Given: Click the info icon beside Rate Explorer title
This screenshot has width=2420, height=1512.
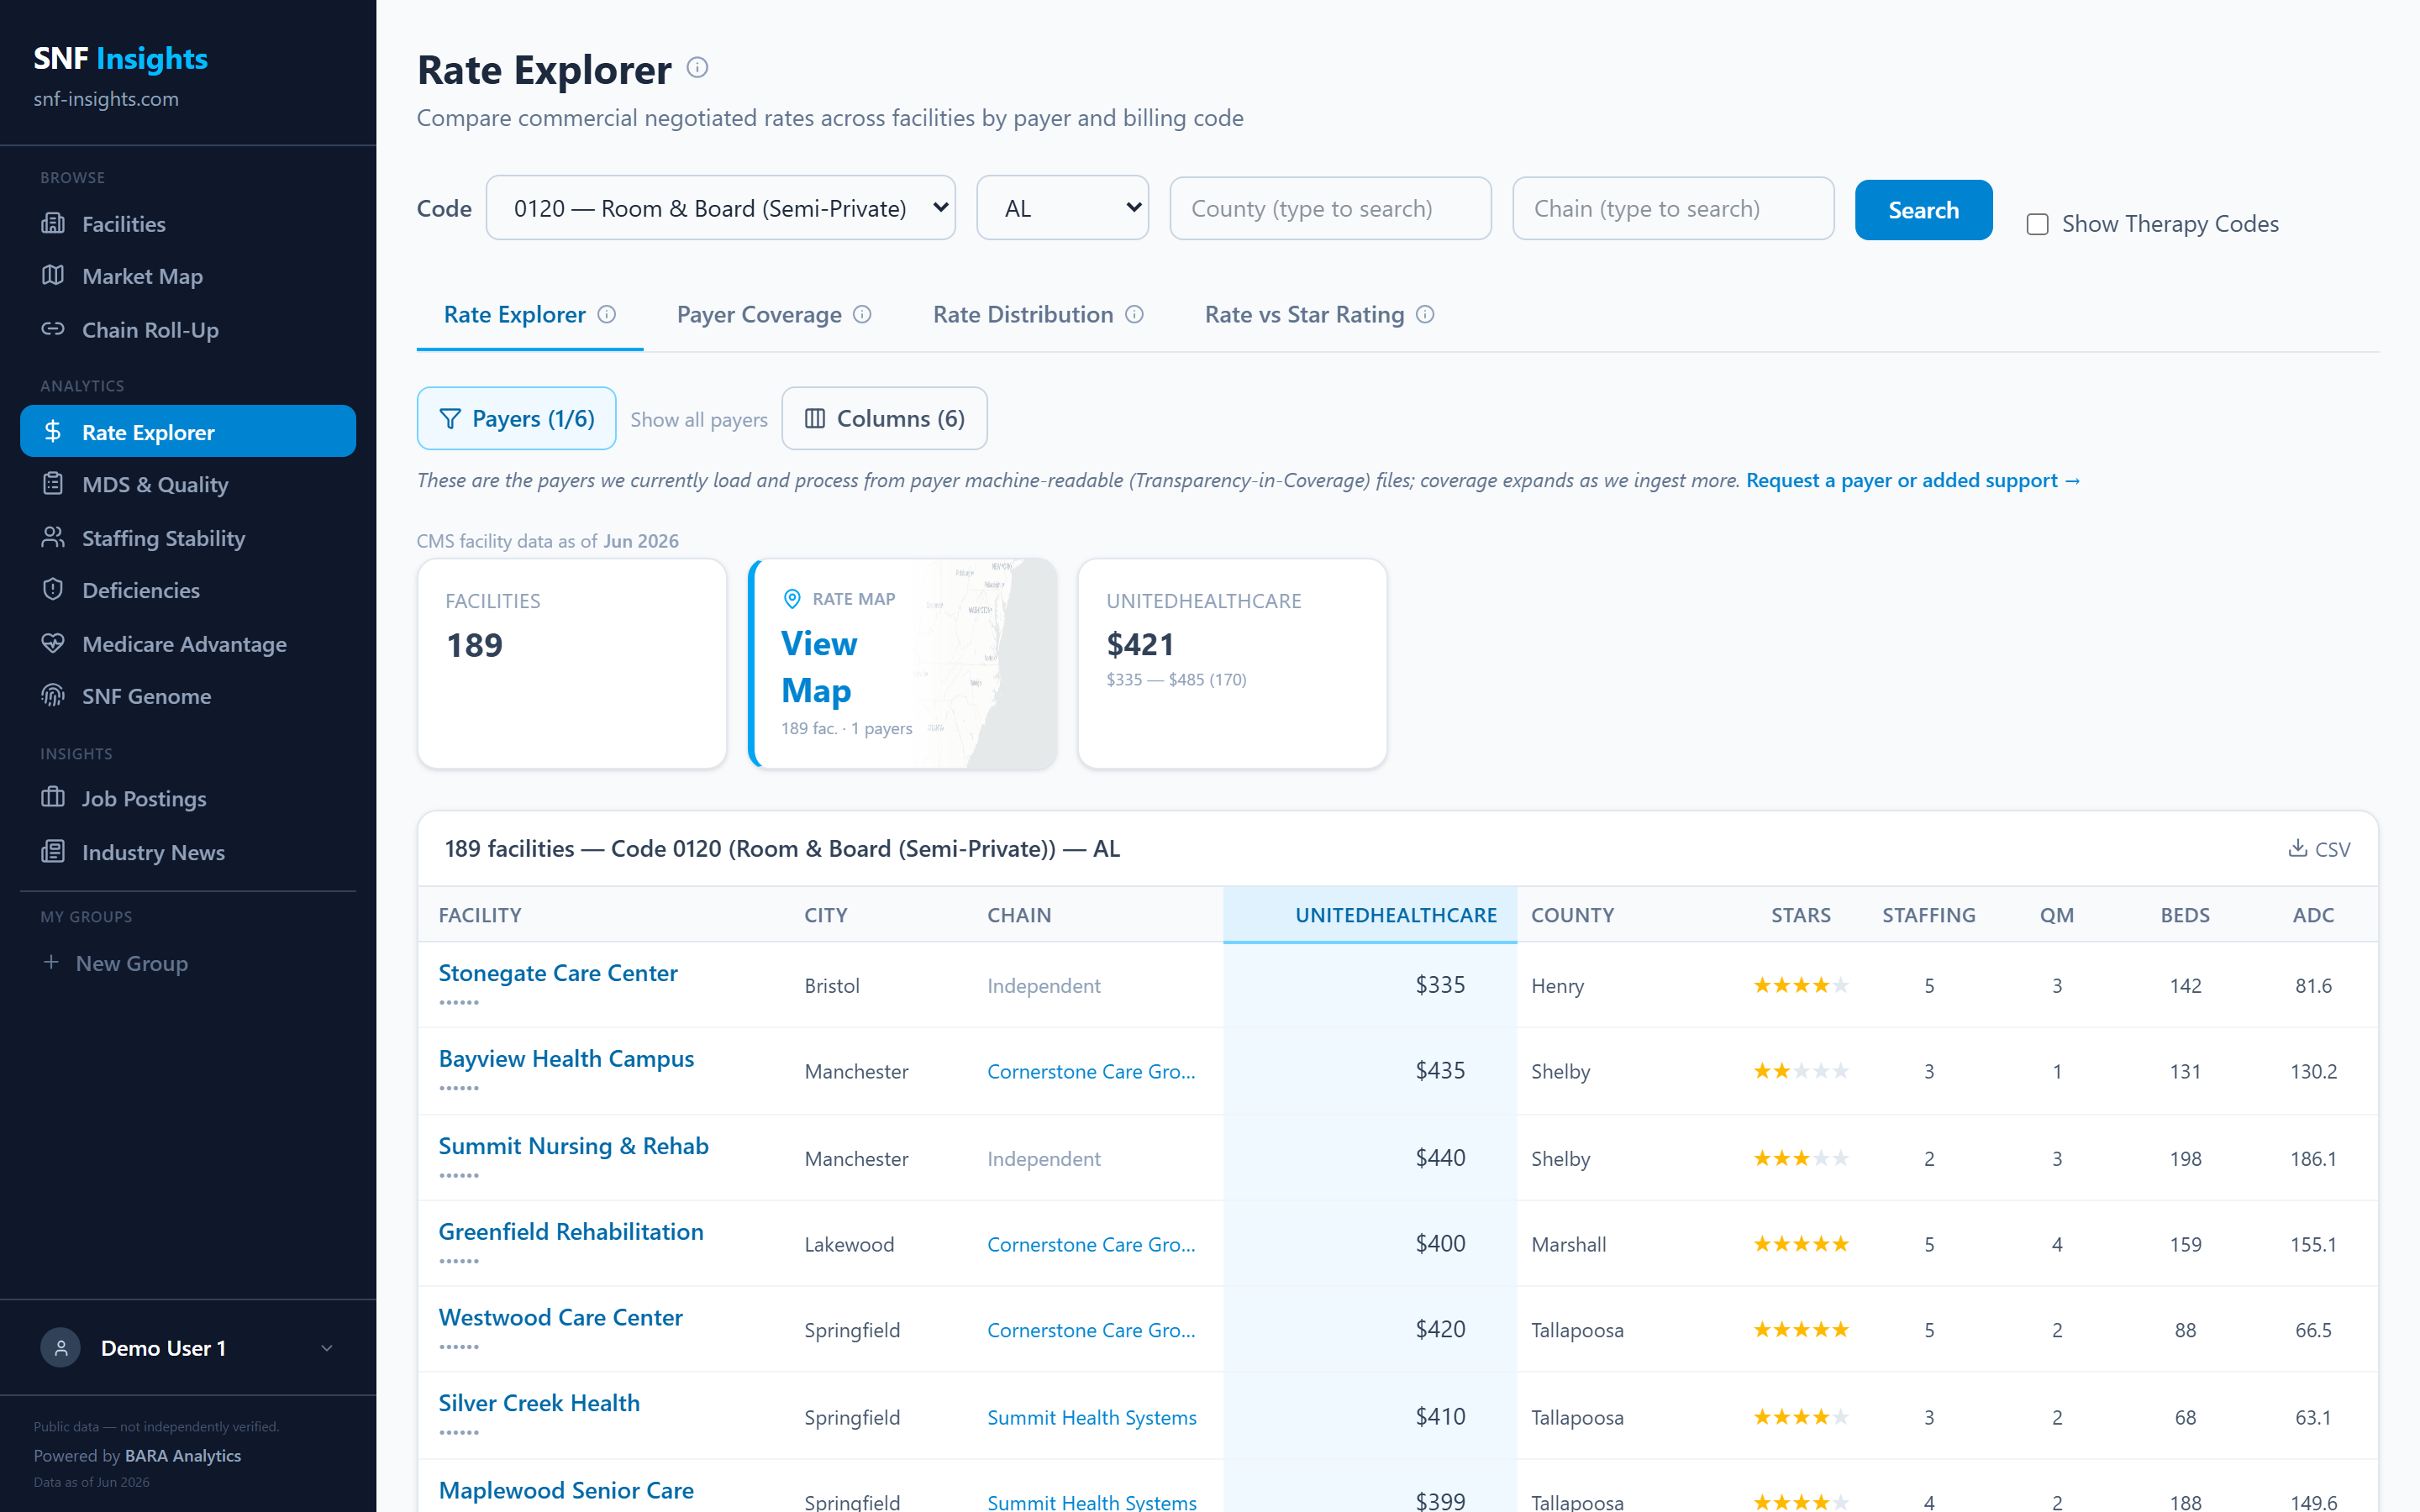Looking at the screenshot, I should 697,68.
